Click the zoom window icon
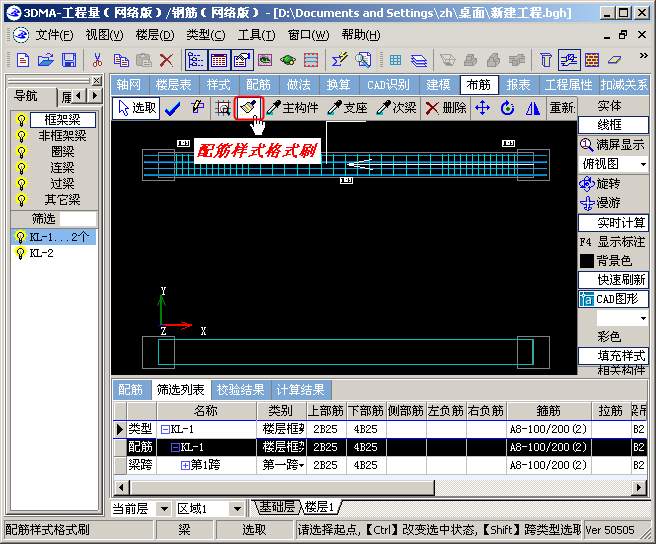Screen dimensions: 656x544 [x=223, y=108]
